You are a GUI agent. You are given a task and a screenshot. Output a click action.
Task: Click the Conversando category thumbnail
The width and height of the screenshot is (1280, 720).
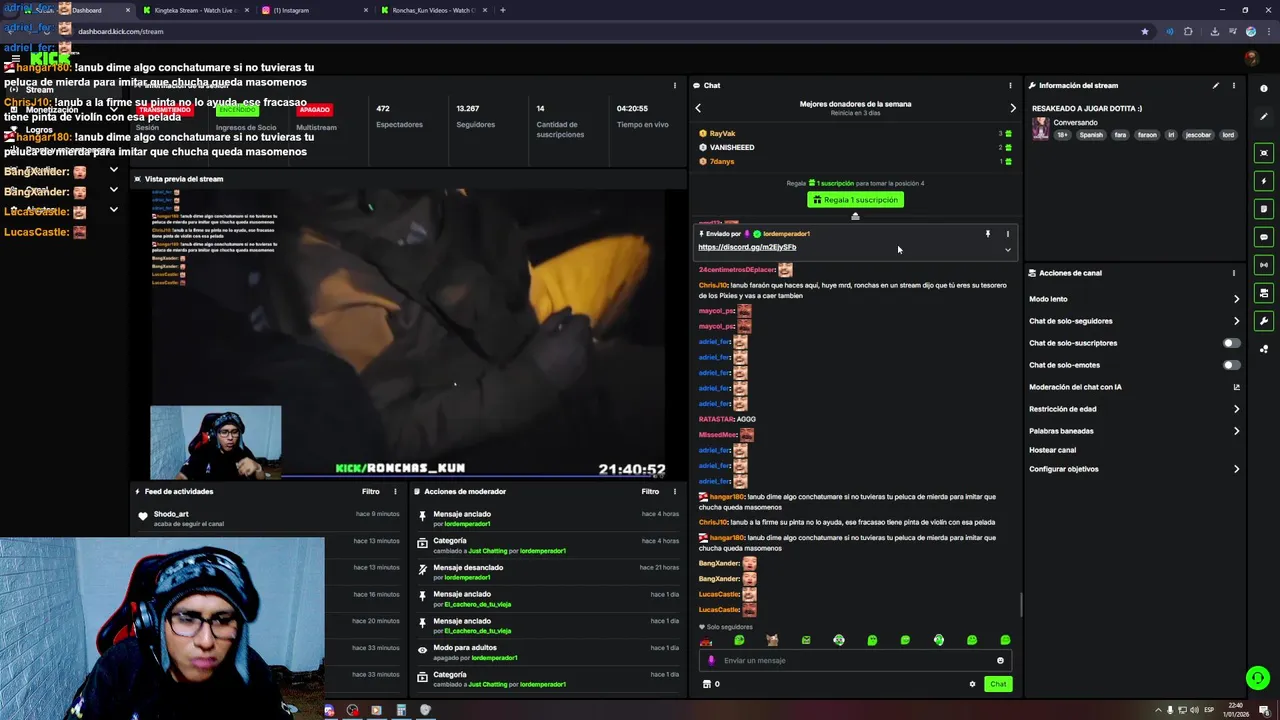[x=1041, y=129]
